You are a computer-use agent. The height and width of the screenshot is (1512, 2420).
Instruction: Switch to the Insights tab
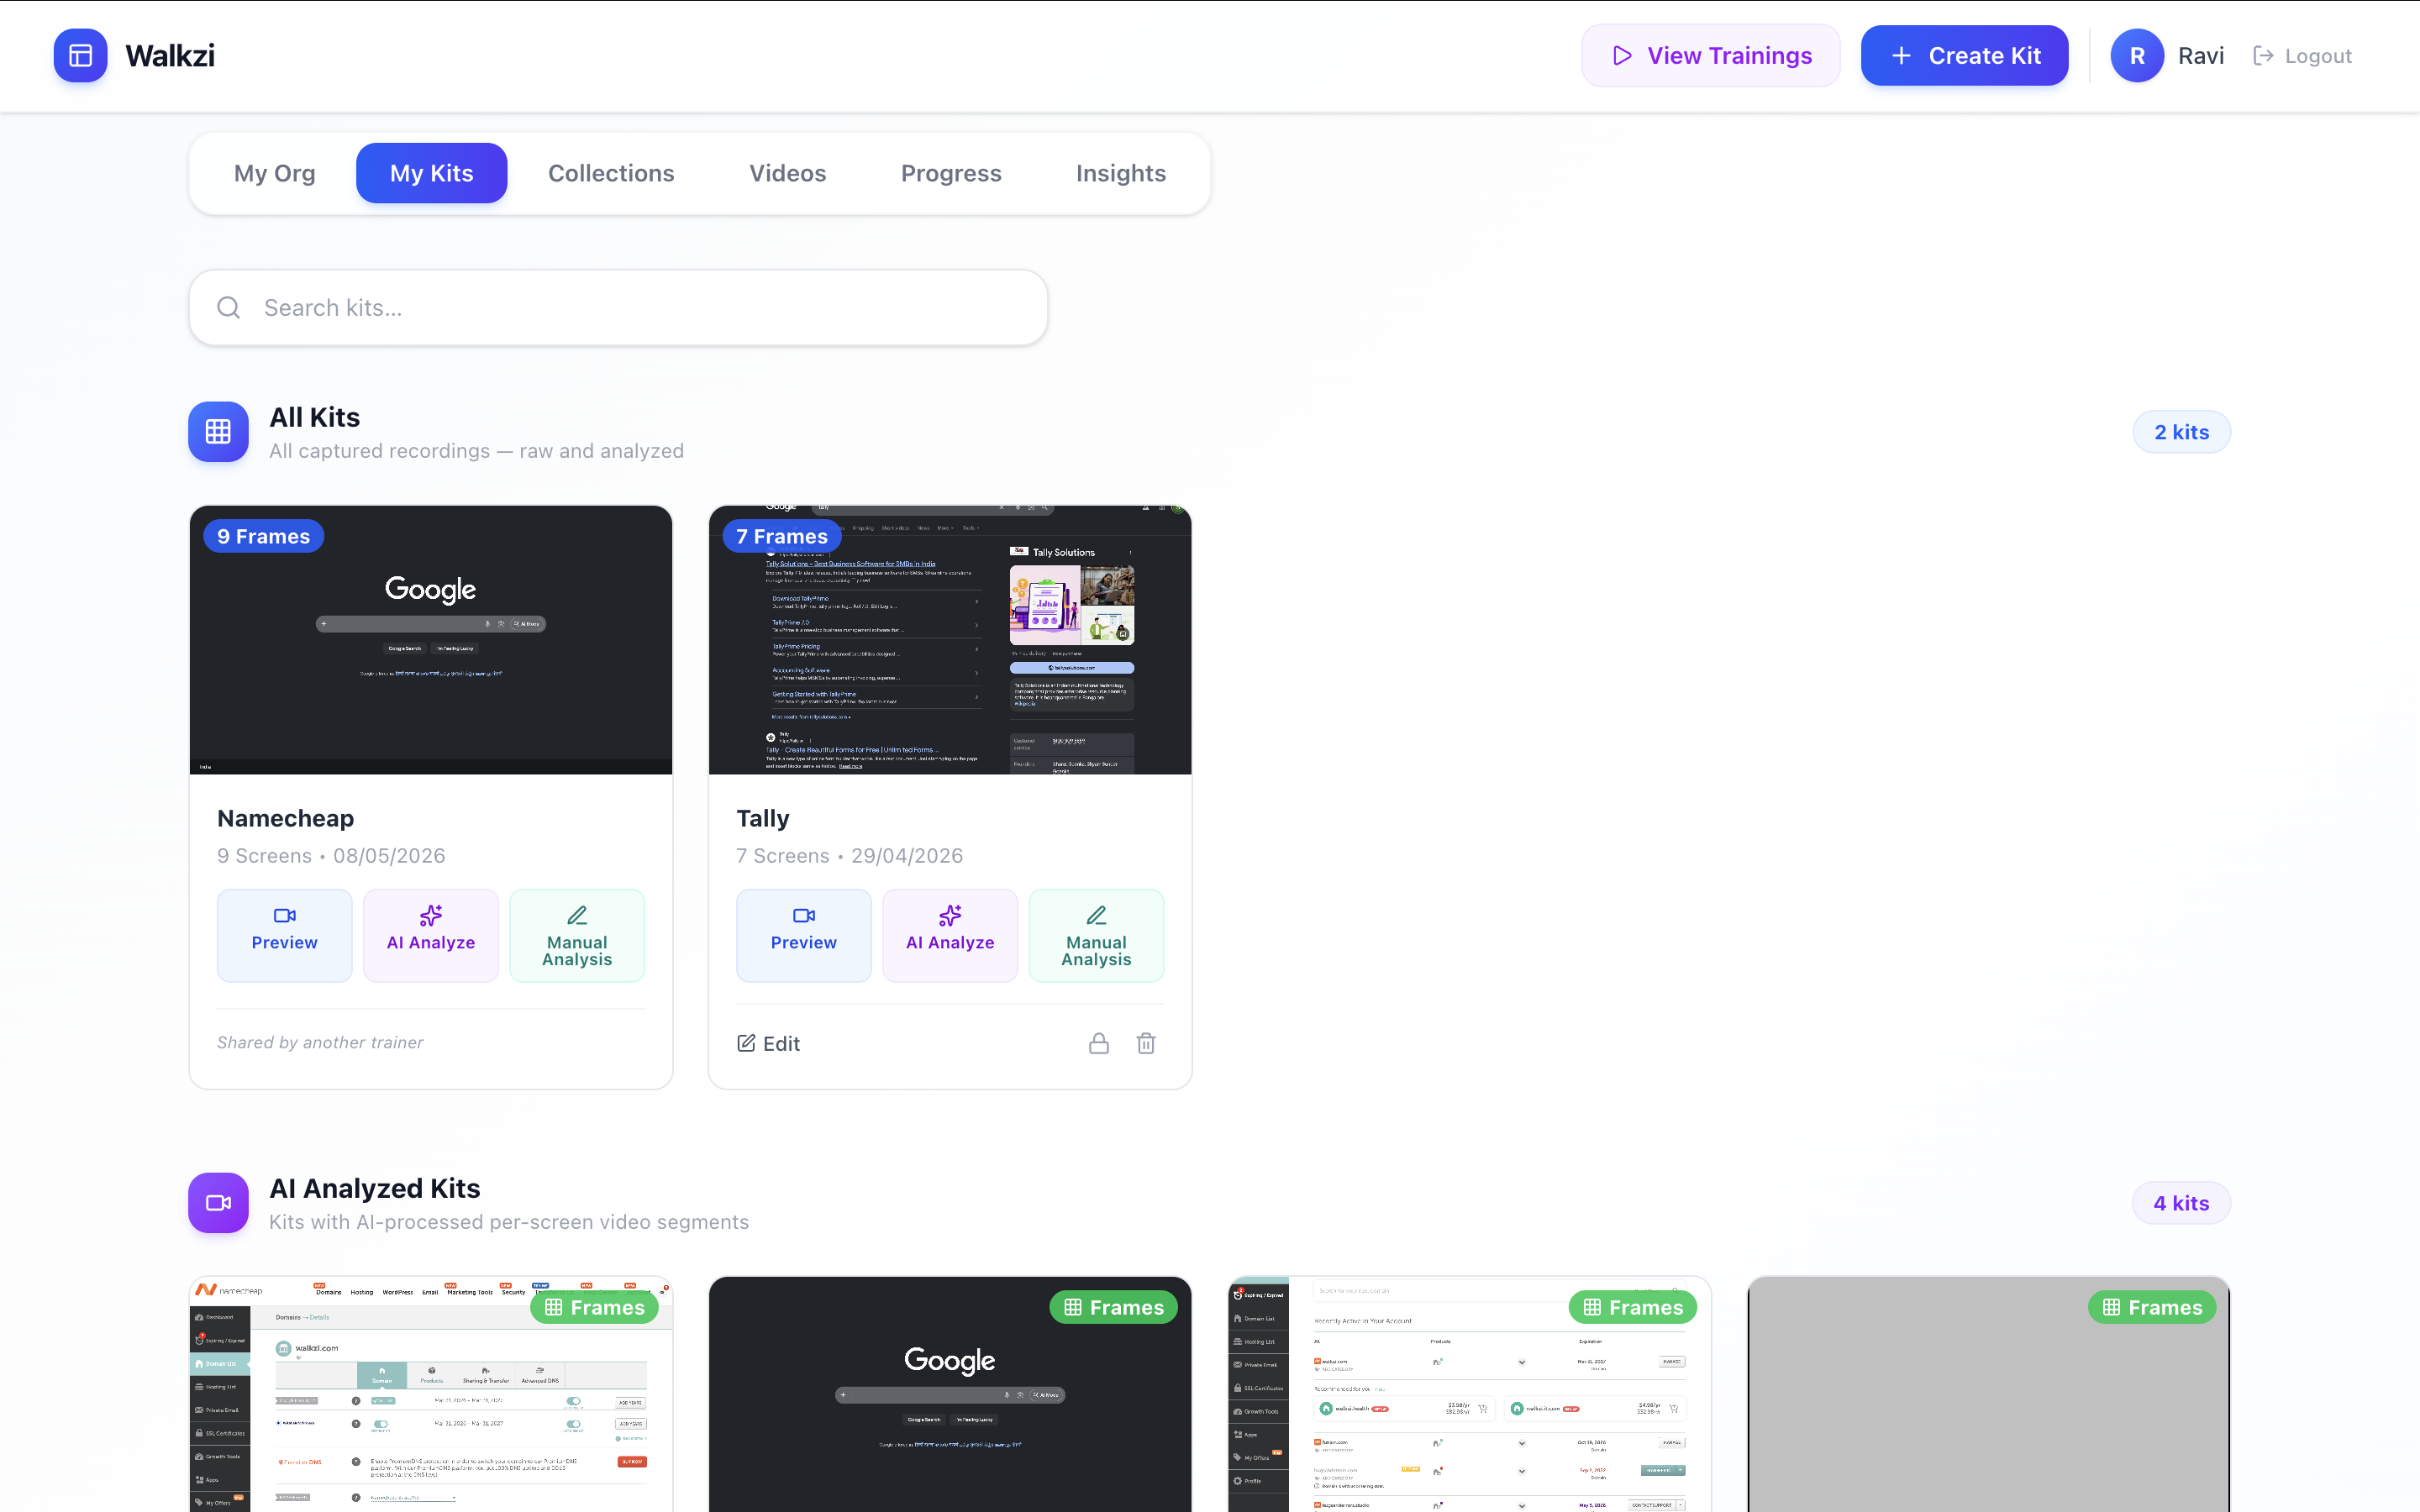click(x=1121, y=173)
